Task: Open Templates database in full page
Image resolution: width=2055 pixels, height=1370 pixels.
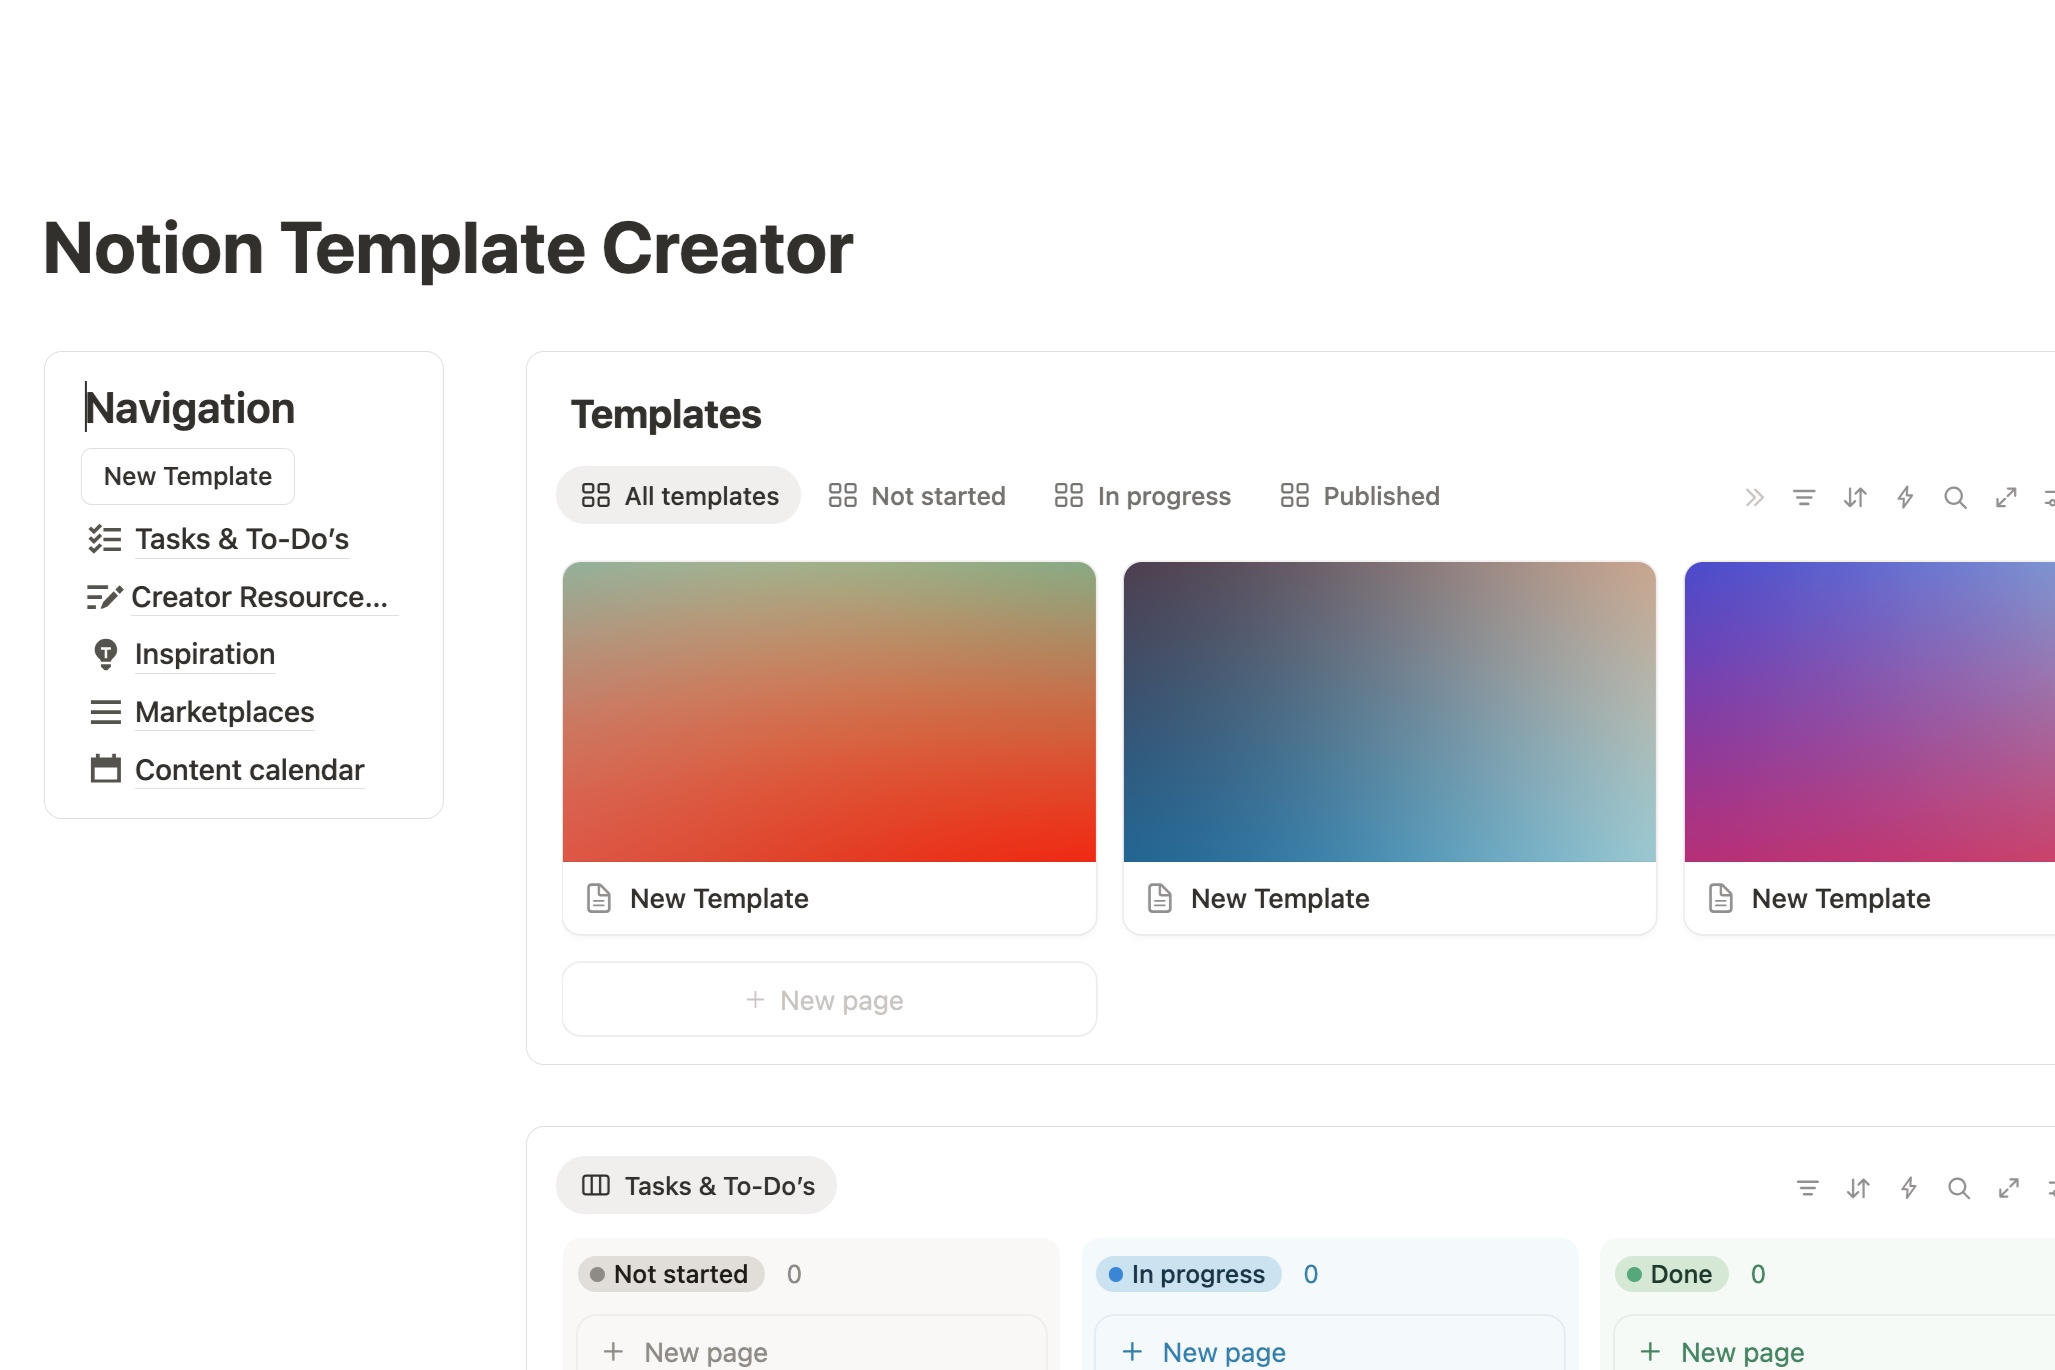Action: (x=2006, y=497)
